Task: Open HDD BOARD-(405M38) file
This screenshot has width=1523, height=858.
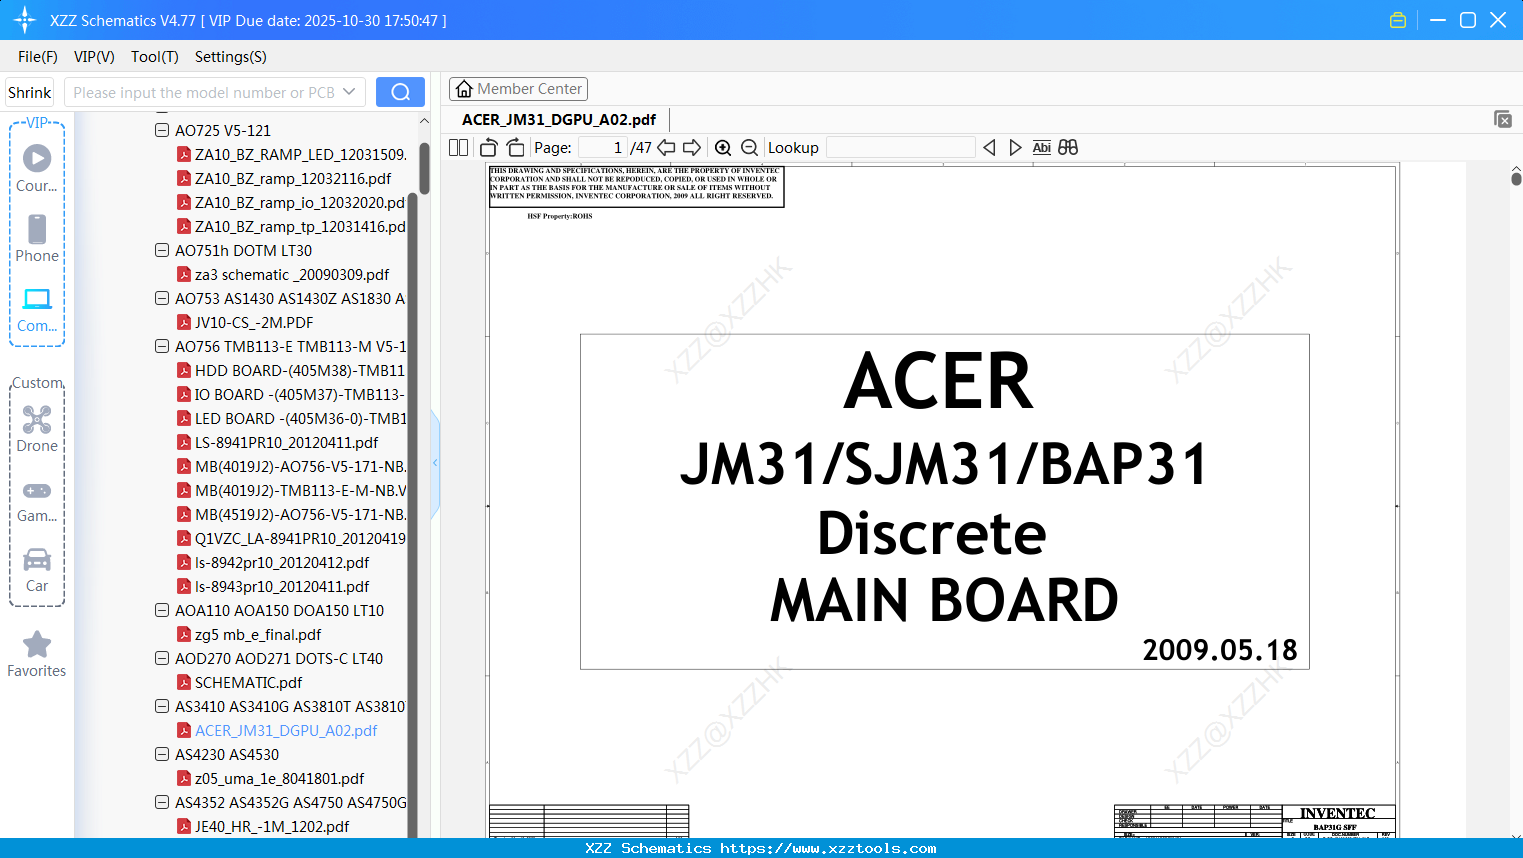Action: tap(300, 370)
